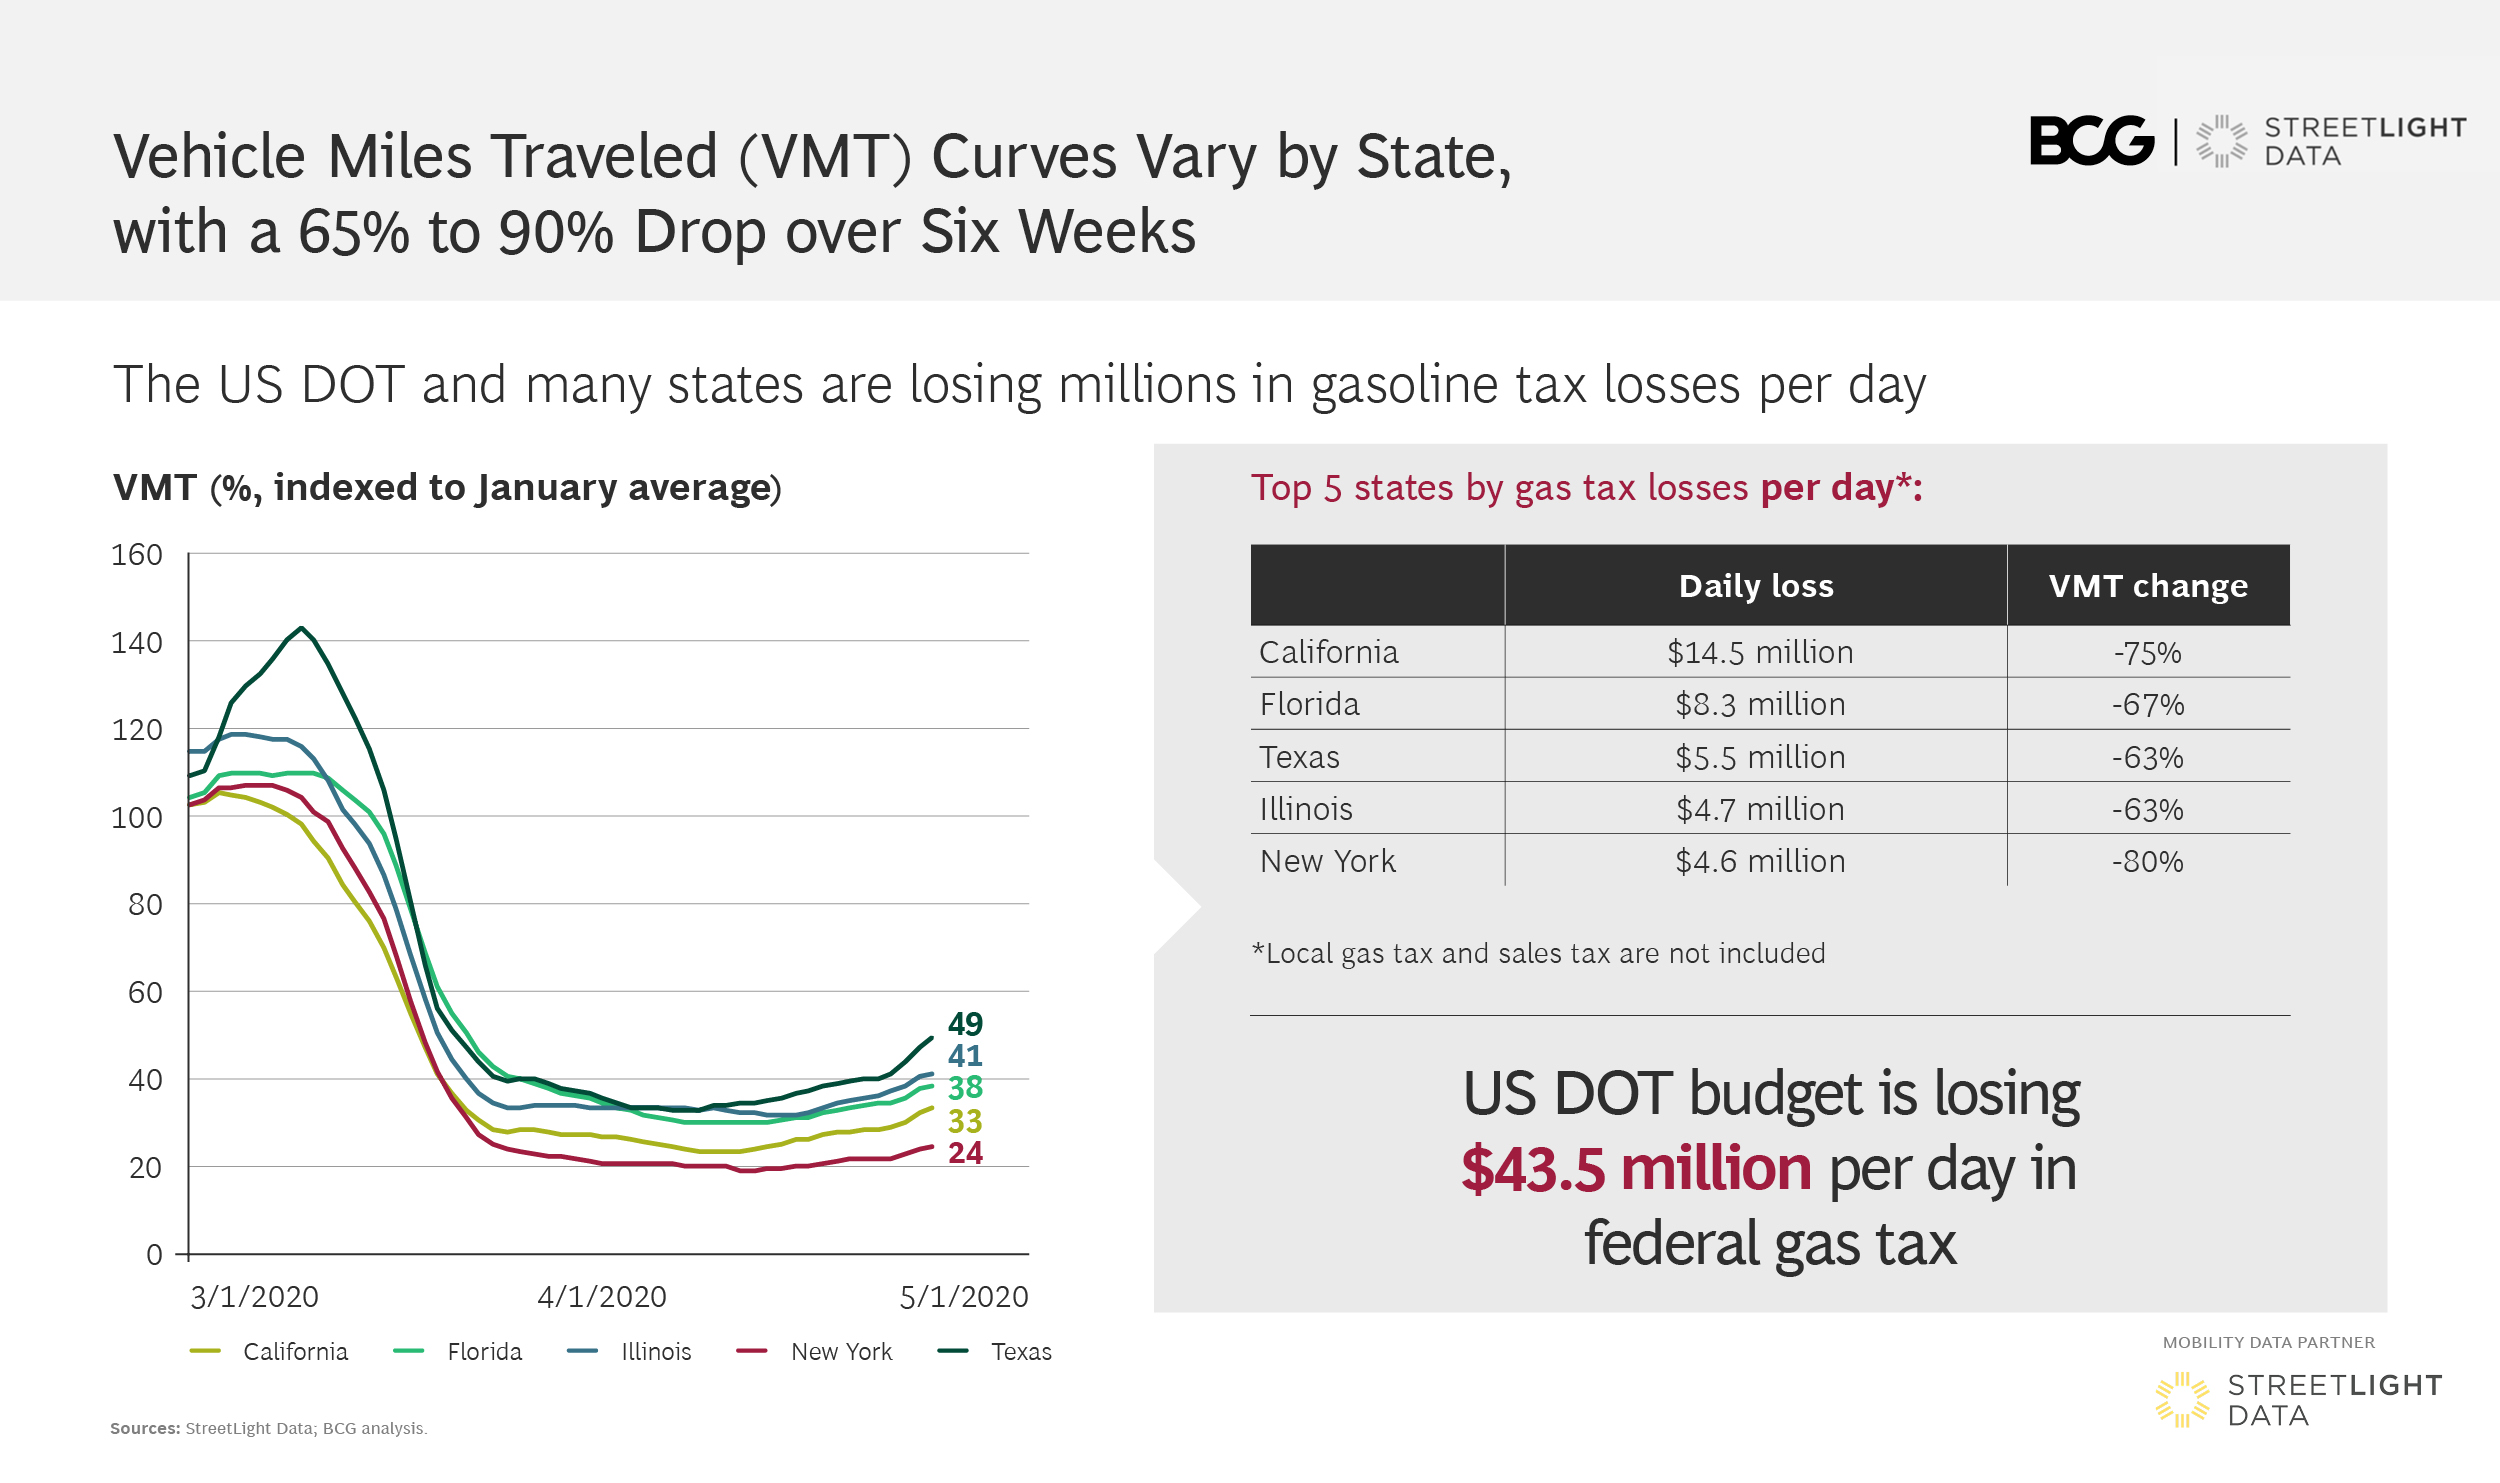Click New York's -80% VMT change

point(2147,861)
